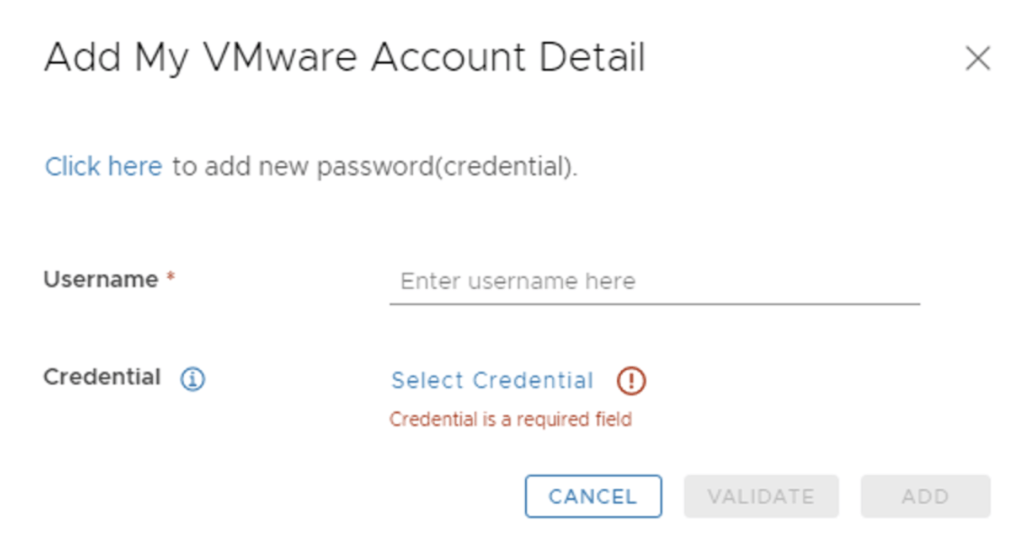Click the 'to add new password(credential)' text
The height and width of the screenshot is (547, 1024).
click(x=375, y=167)
